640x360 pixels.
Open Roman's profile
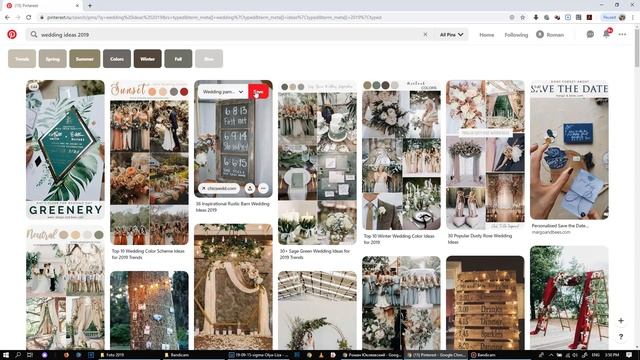pyautogui.click(x=550, y=35)
